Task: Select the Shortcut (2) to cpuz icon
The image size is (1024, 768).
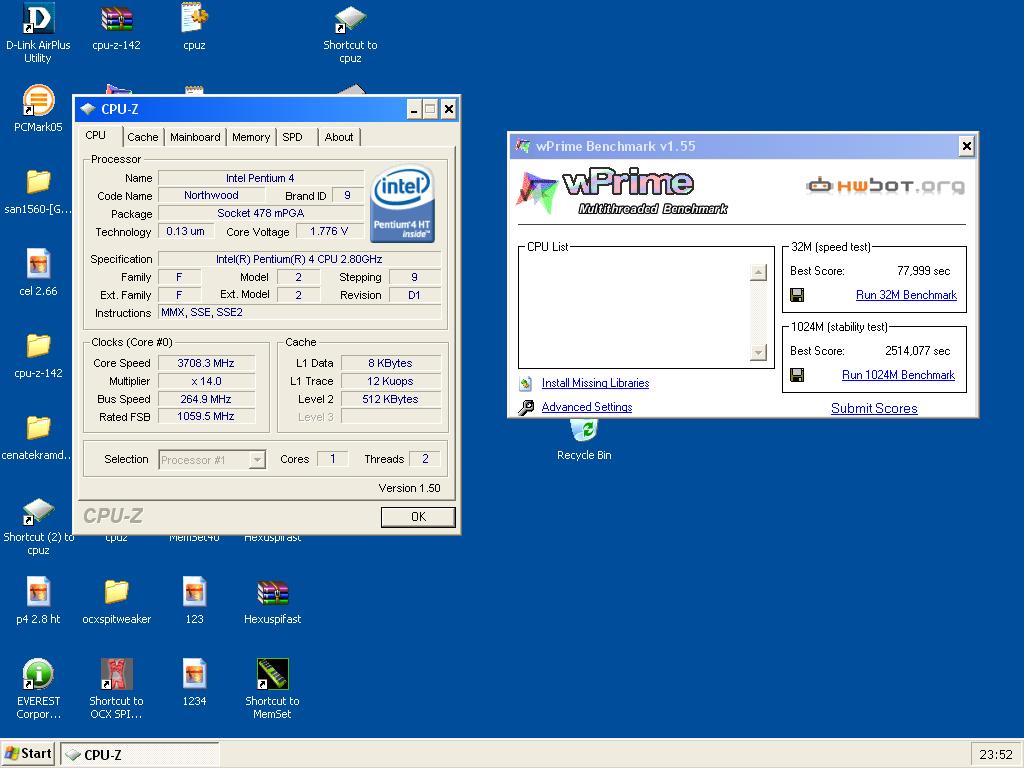Action: click(38, 511)
